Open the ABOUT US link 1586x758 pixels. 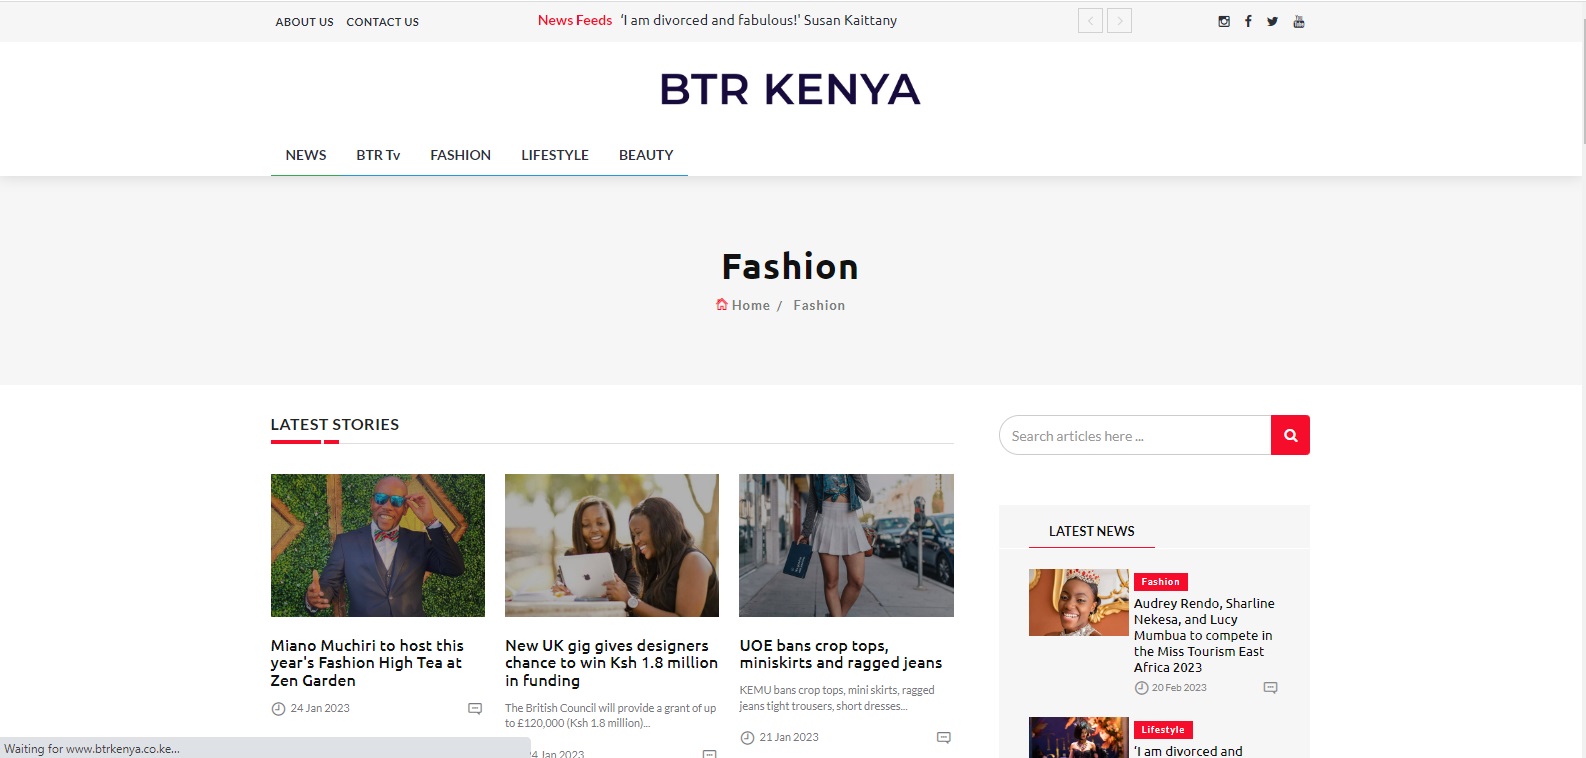[x=304, y=22]
